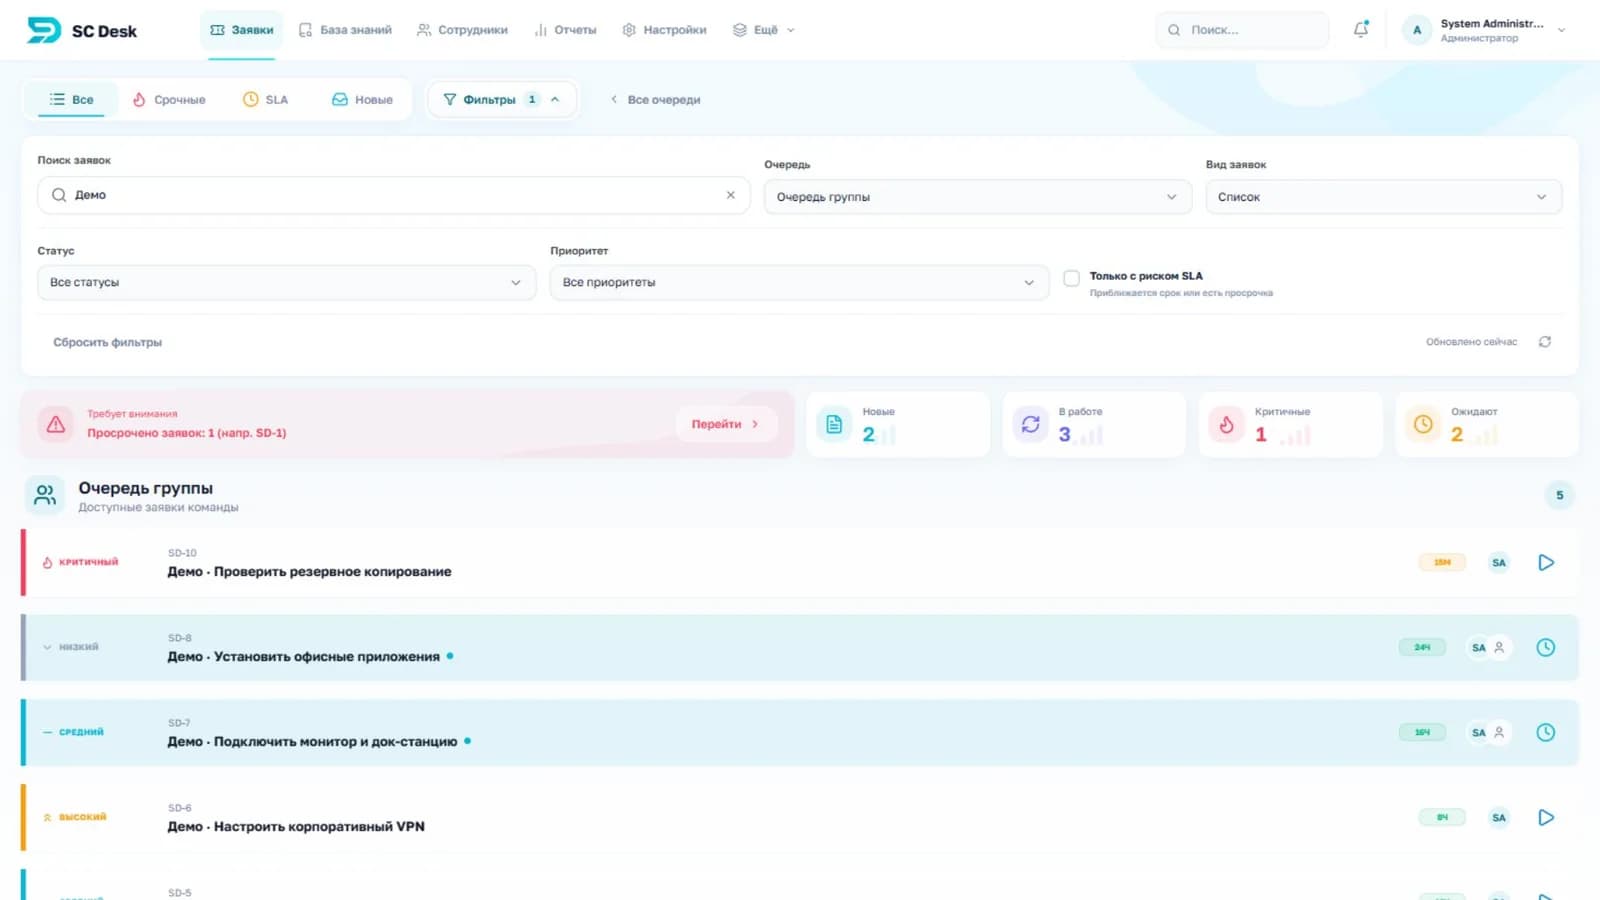Click the Перейти button

point(725,424)
